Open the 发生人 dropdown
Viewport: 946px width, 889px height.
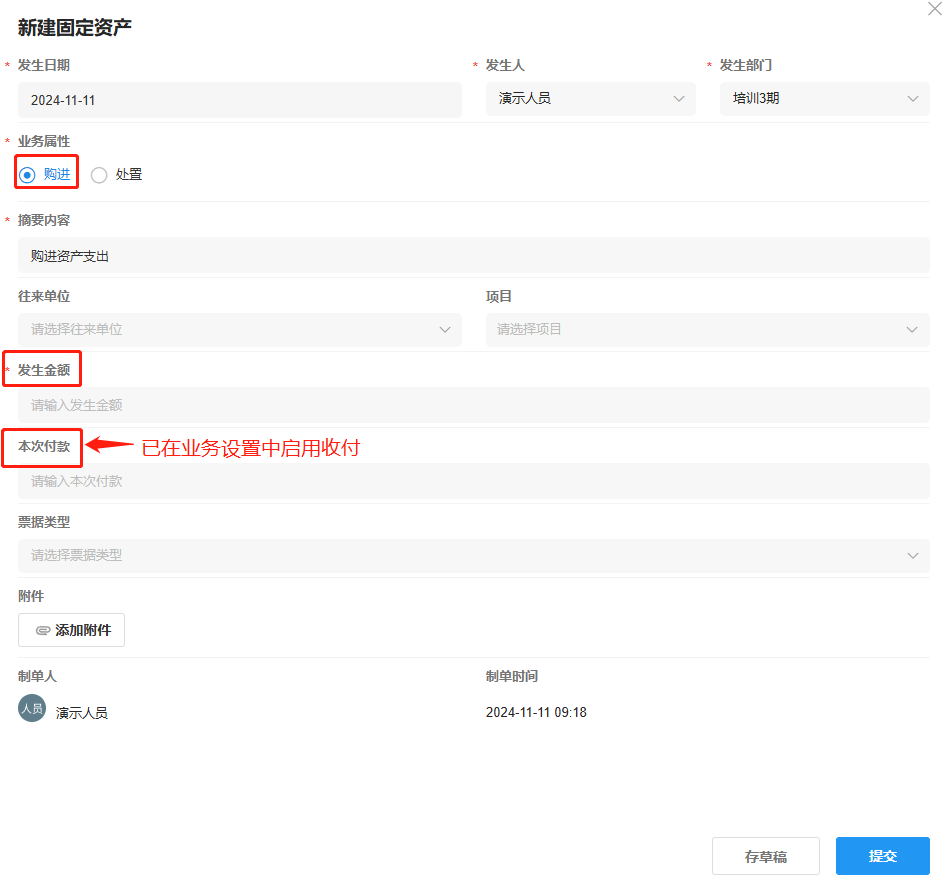(x=590, y=99)
